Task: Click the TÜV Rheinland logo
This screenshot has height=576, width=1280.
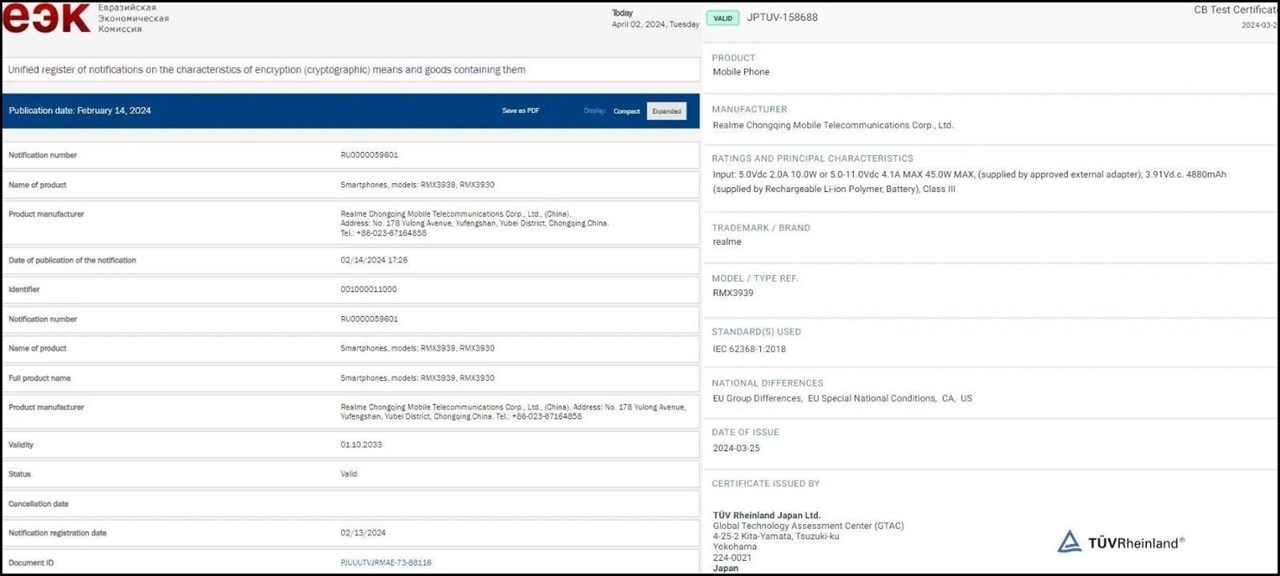Action: 1121,542
